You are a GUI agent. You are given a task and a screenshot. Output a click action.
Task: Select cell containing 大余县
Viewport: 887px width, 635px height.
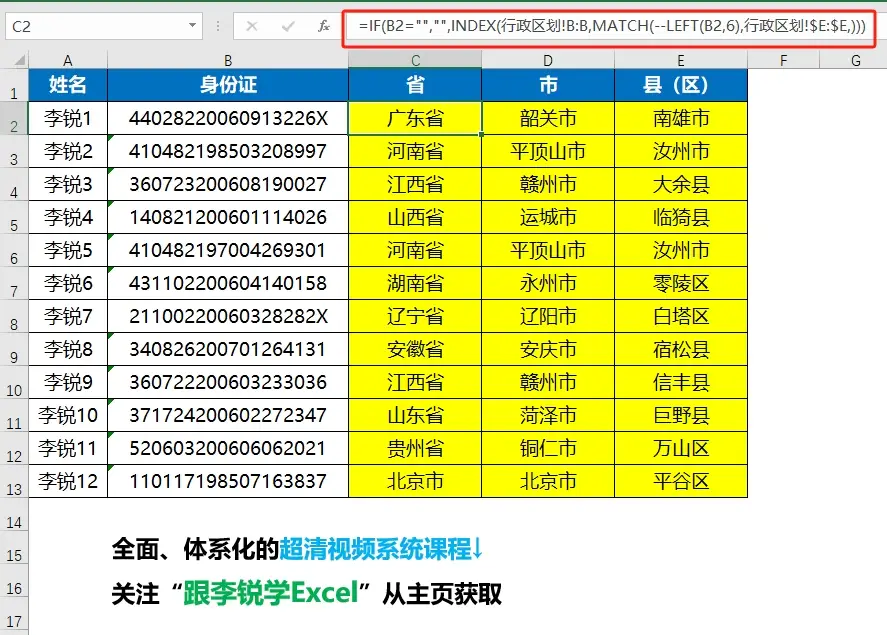click(x=681, y=184)
